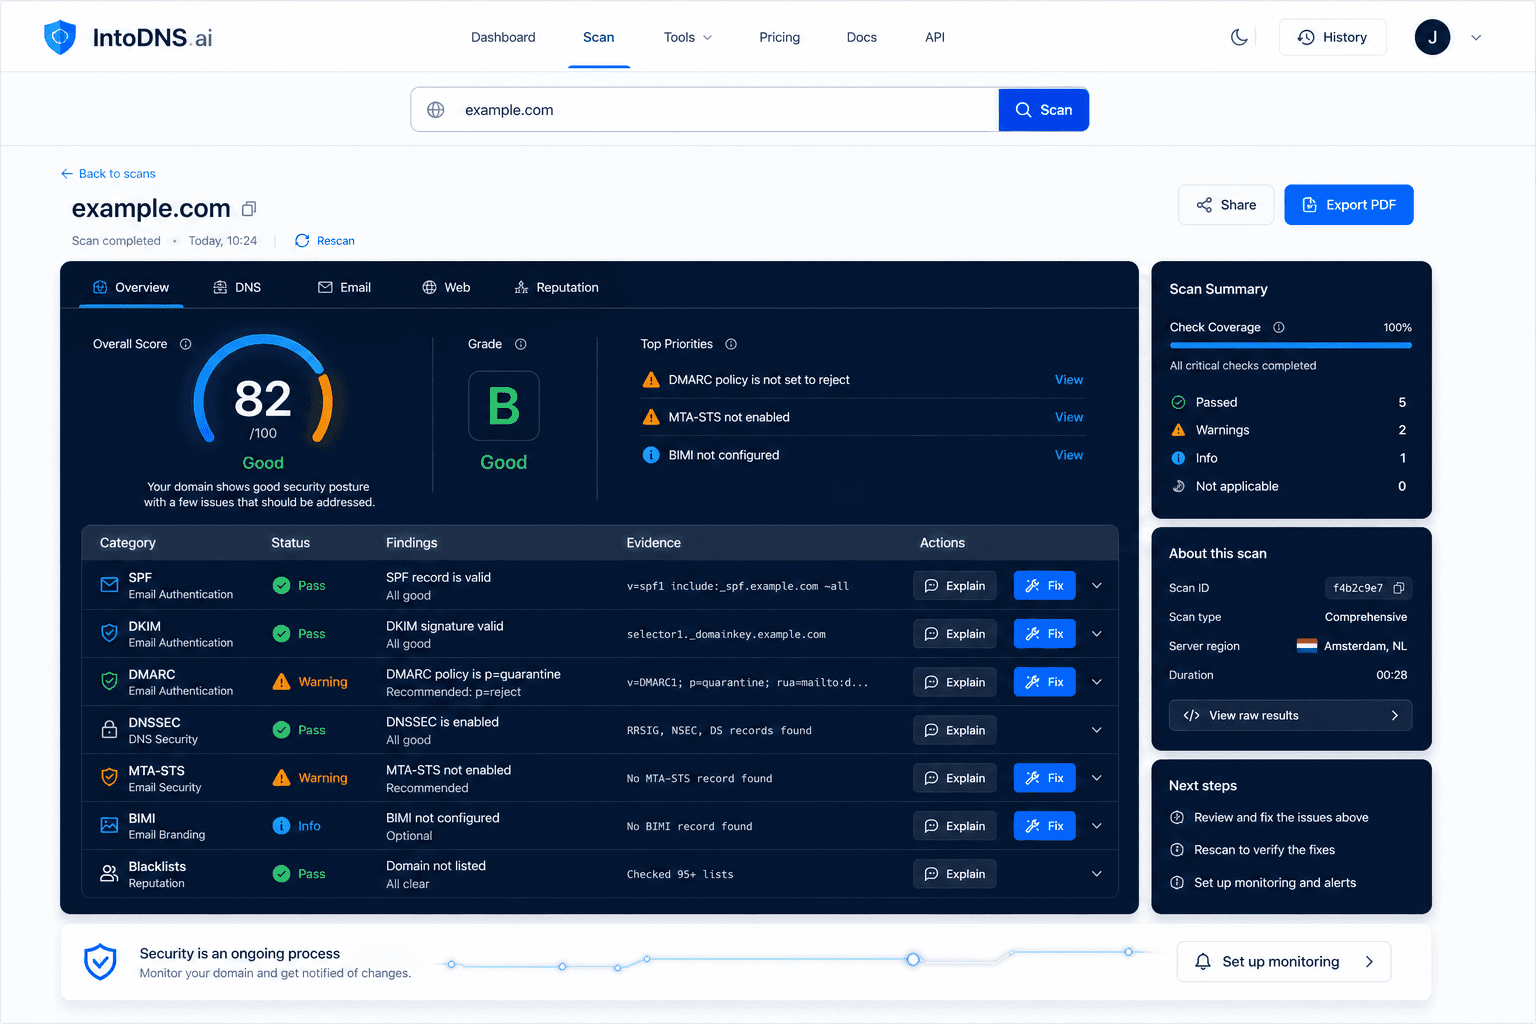Click the domain search input field
The height and width of the screenshot is (1024, 1536).
click(x=704, y=110)
